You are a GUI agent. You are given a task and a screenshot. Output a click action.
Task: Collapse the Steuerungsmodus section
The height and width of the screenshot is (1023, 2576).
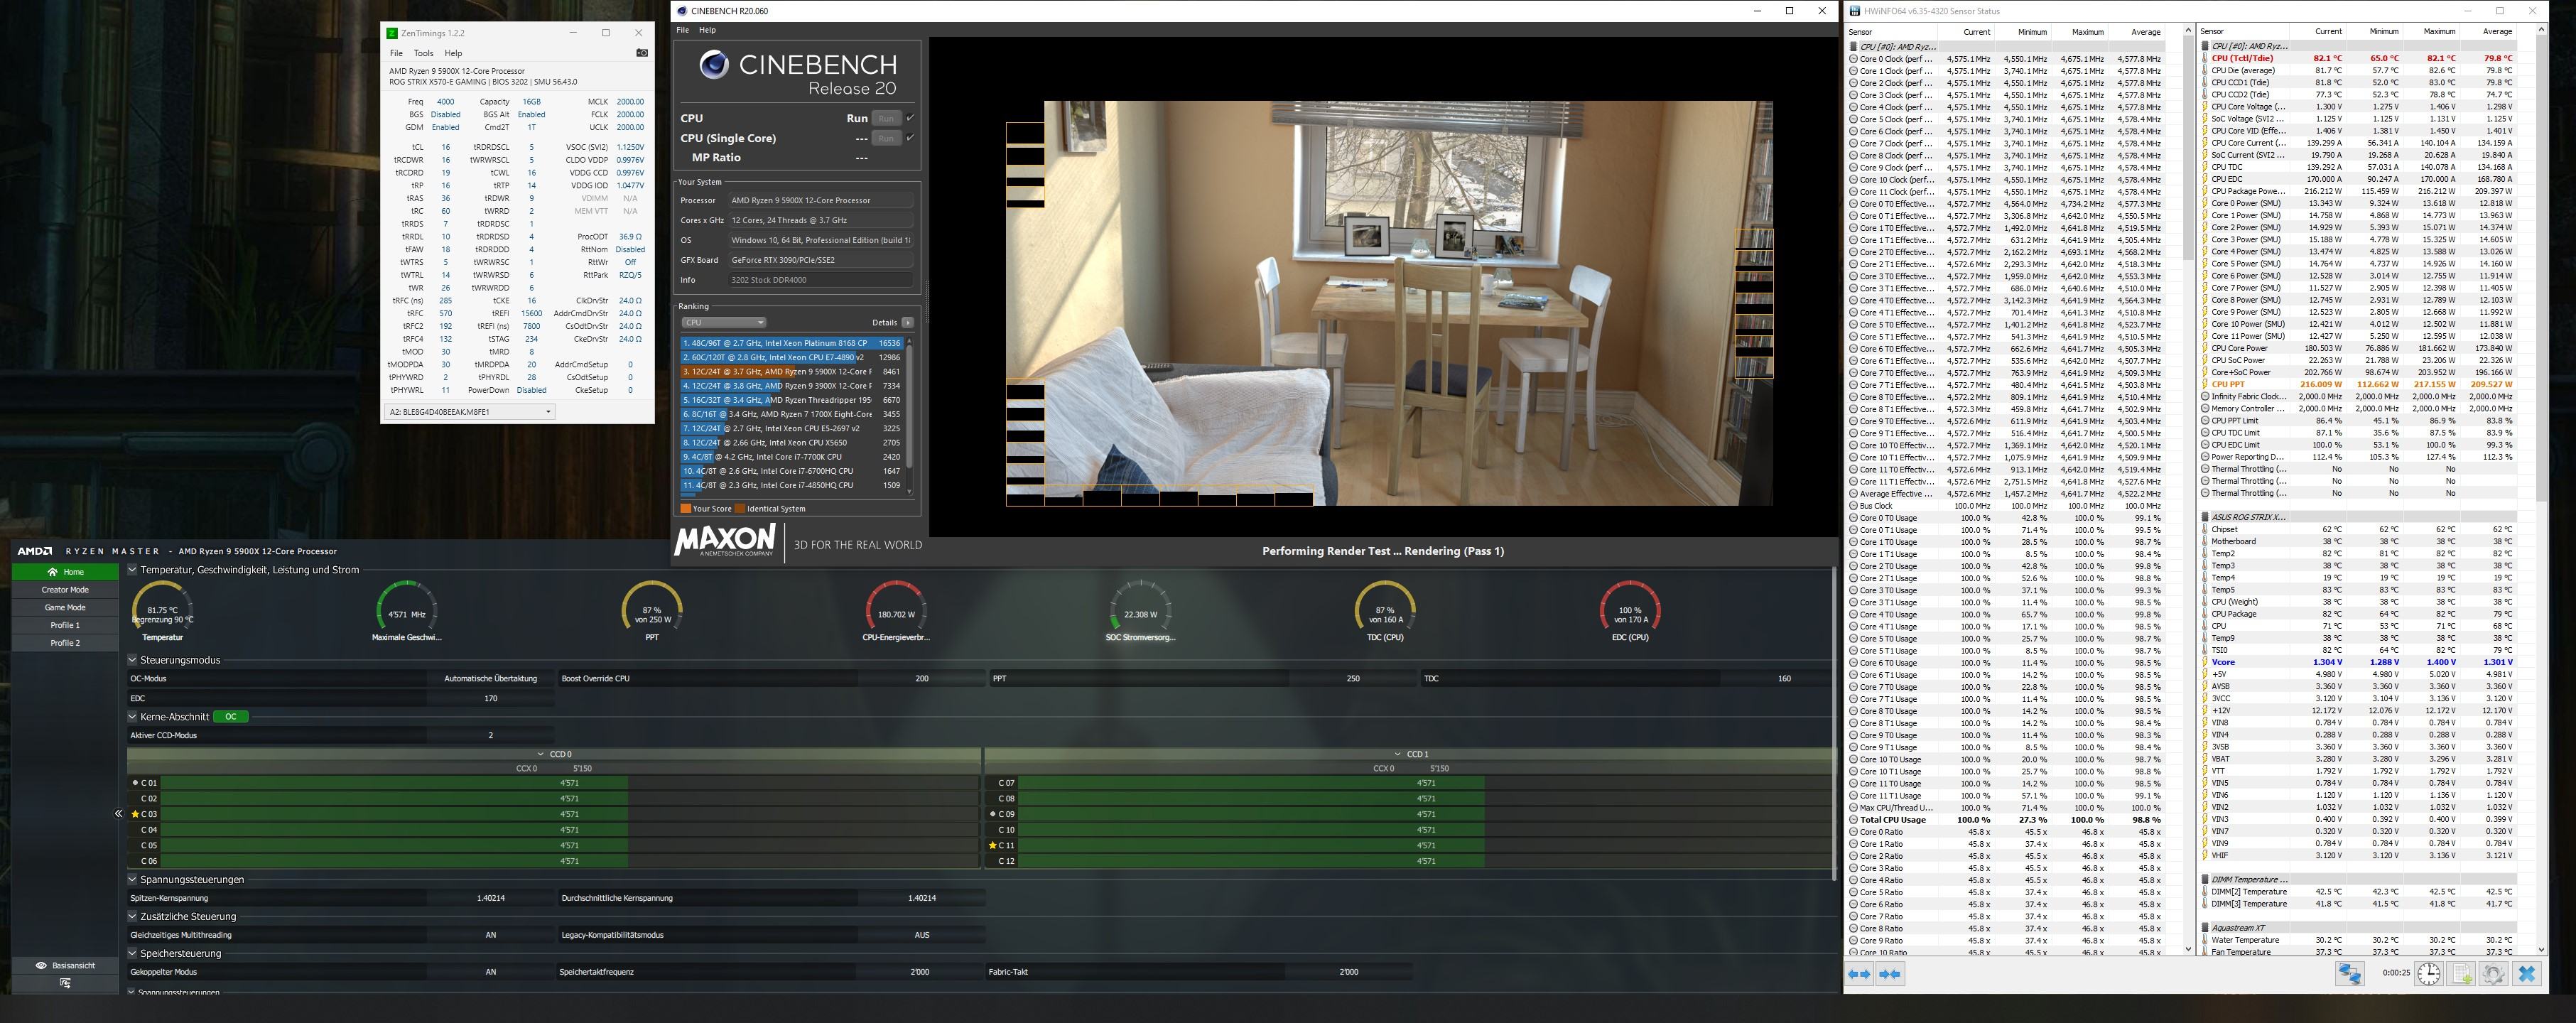click(x=132, y=660)
